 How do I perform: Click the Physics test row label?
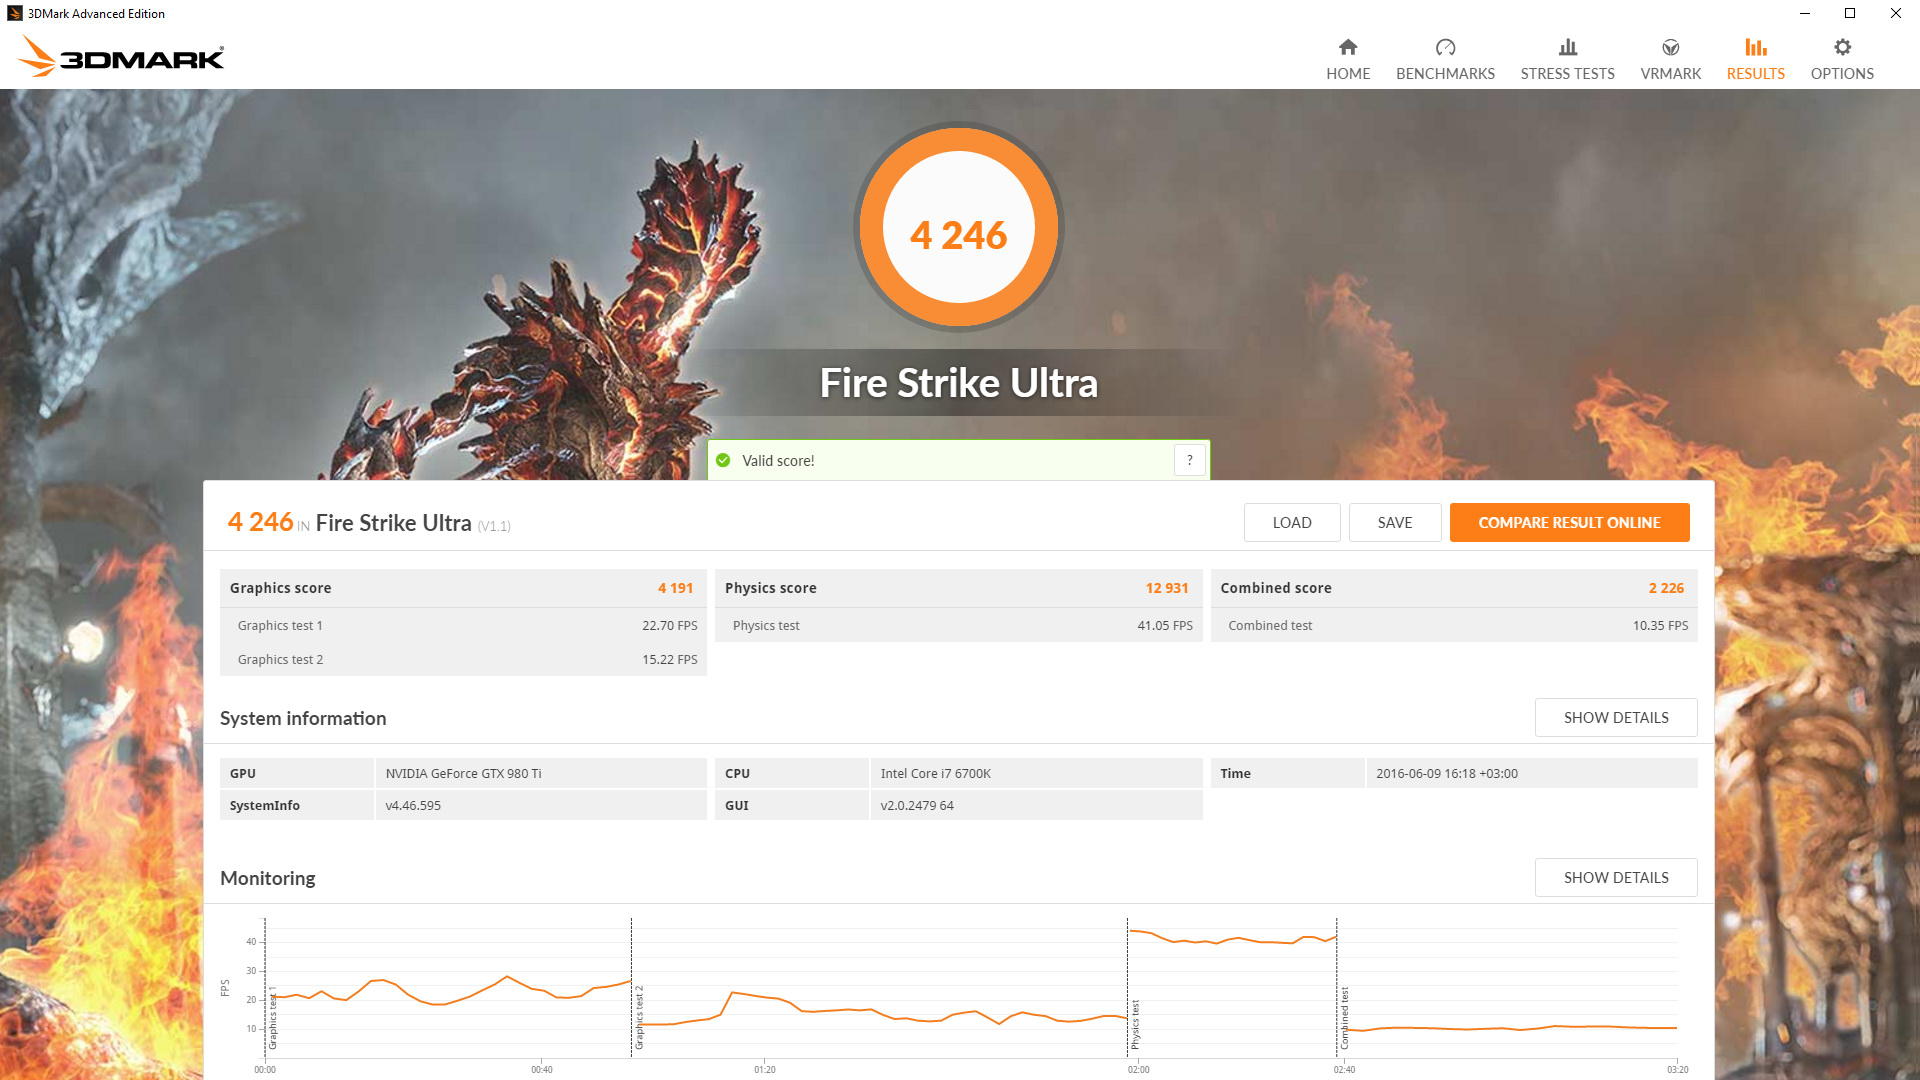(766, 625)
